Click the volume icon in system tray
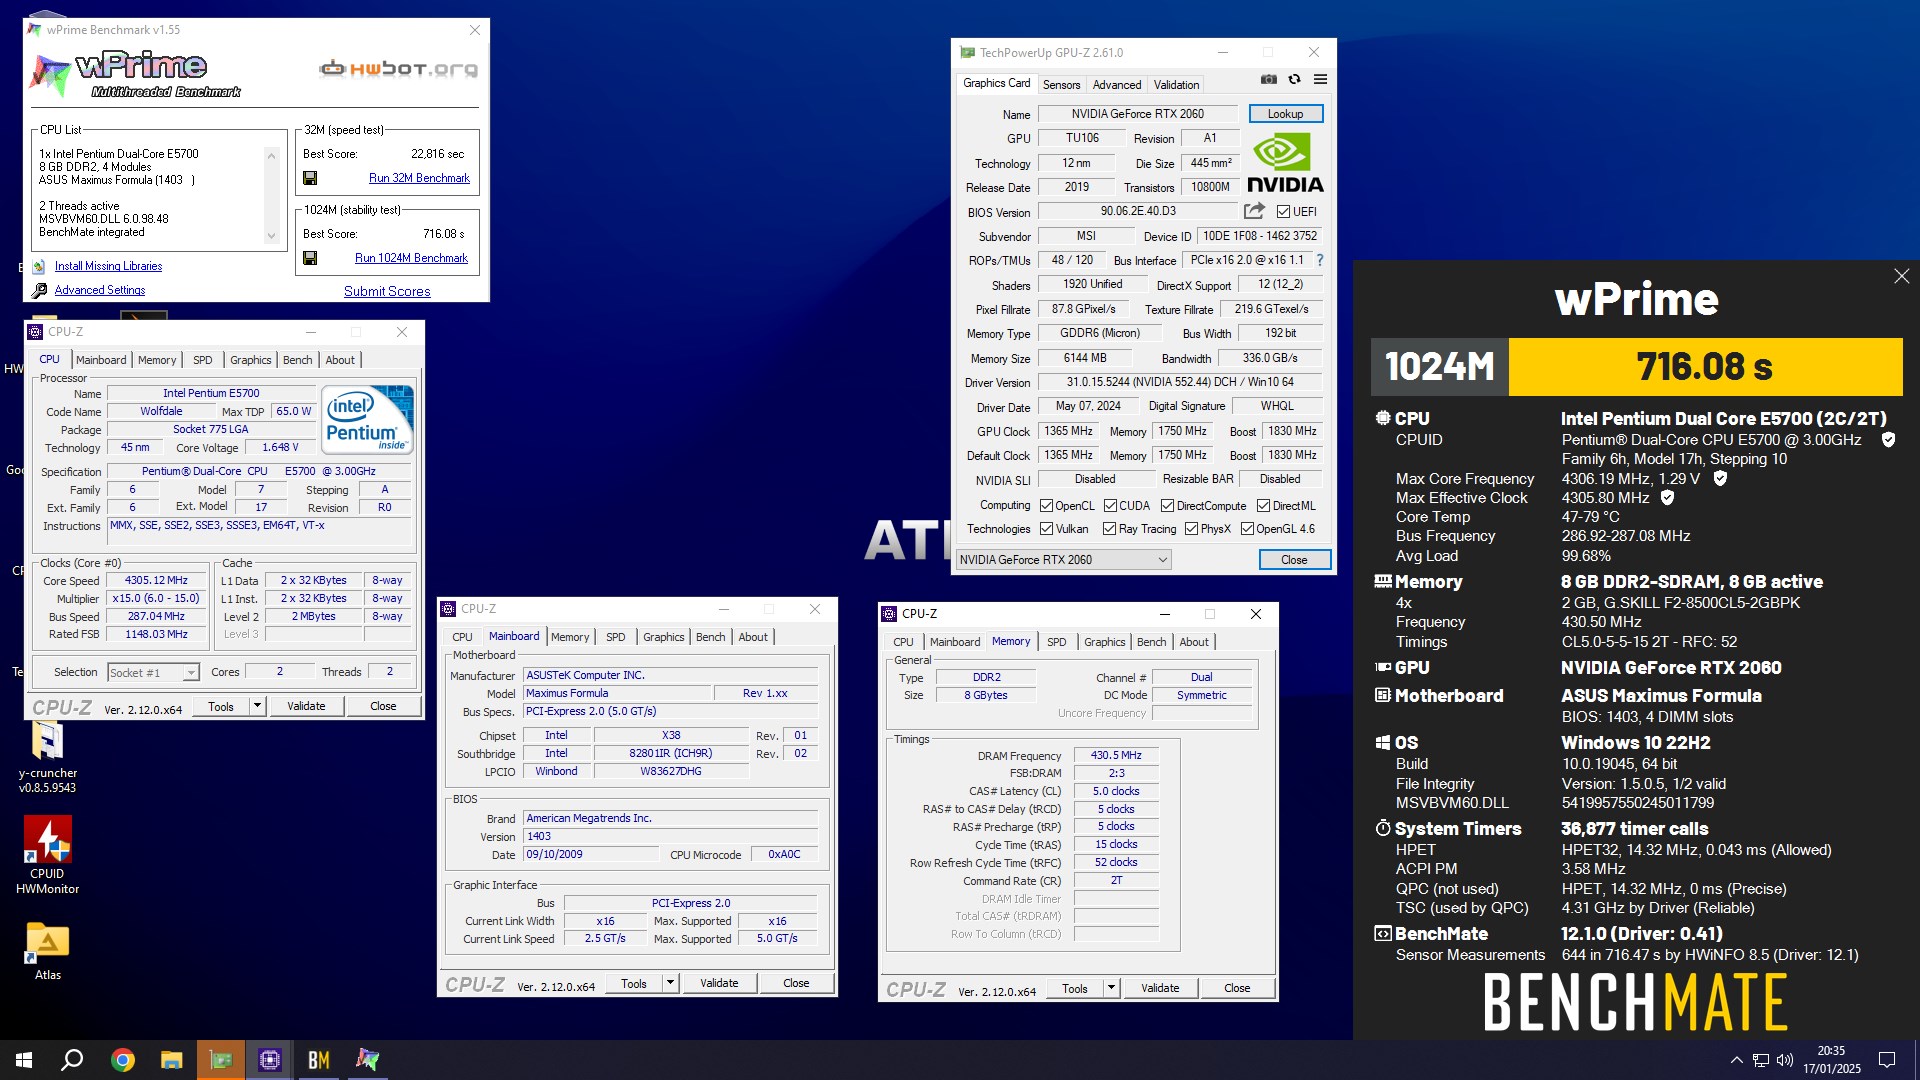1920x1080 pixels. pyautogui.click(x=1785, y=1060)
